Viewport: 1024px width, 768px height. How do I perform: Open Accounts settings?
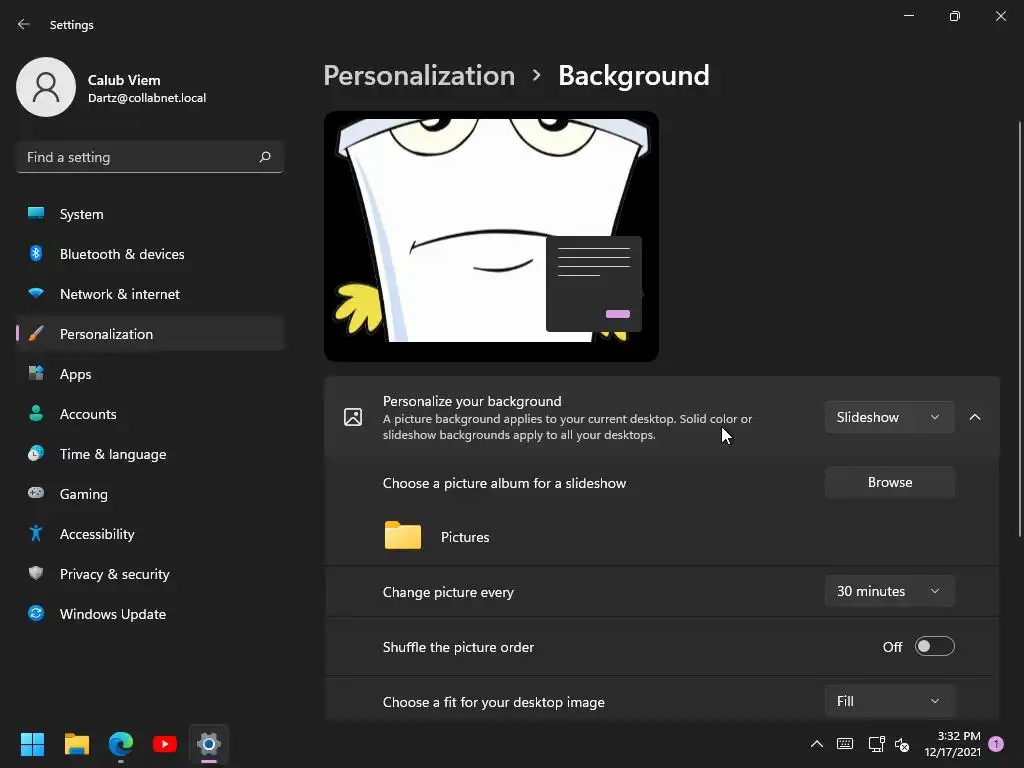click(150, 413)
